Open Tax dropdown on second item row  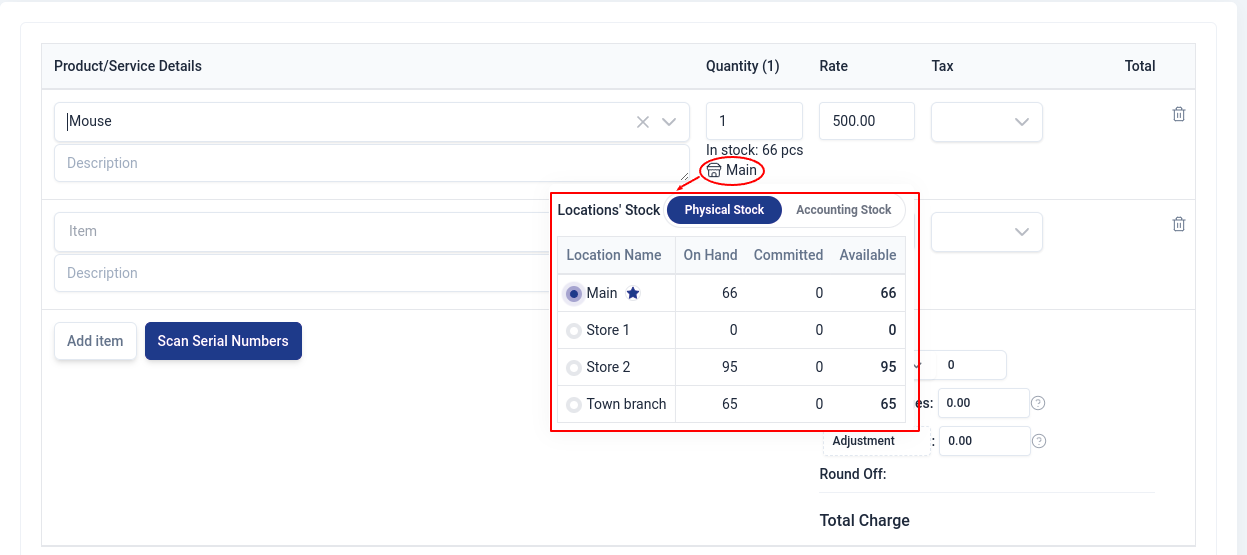(x=986, y=232)
